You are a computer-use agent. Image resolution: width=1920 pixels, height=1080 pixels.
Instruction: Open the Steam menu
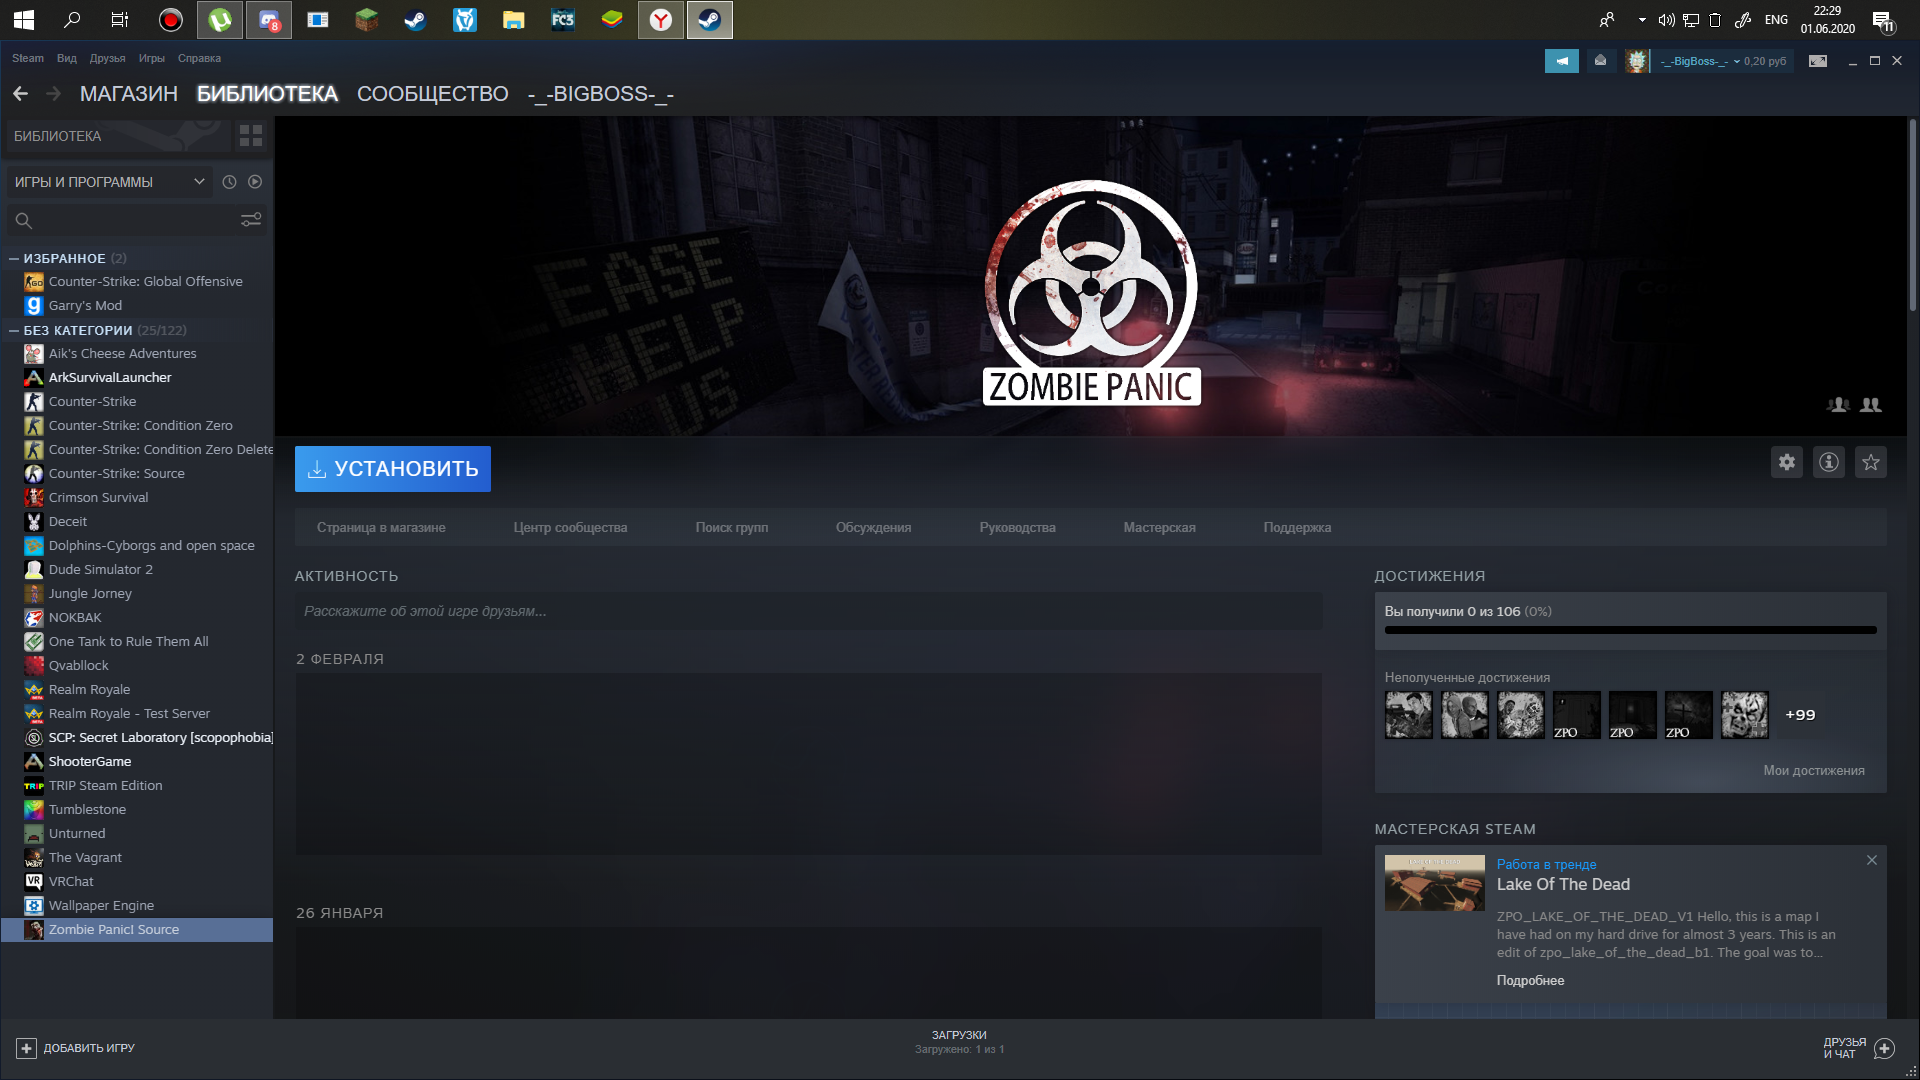point(28,58)
